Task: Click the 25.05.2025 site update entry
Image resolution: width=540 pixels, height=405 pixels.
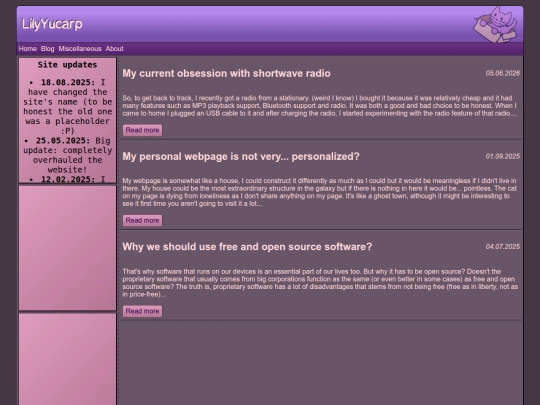Action: click(68, 155)
